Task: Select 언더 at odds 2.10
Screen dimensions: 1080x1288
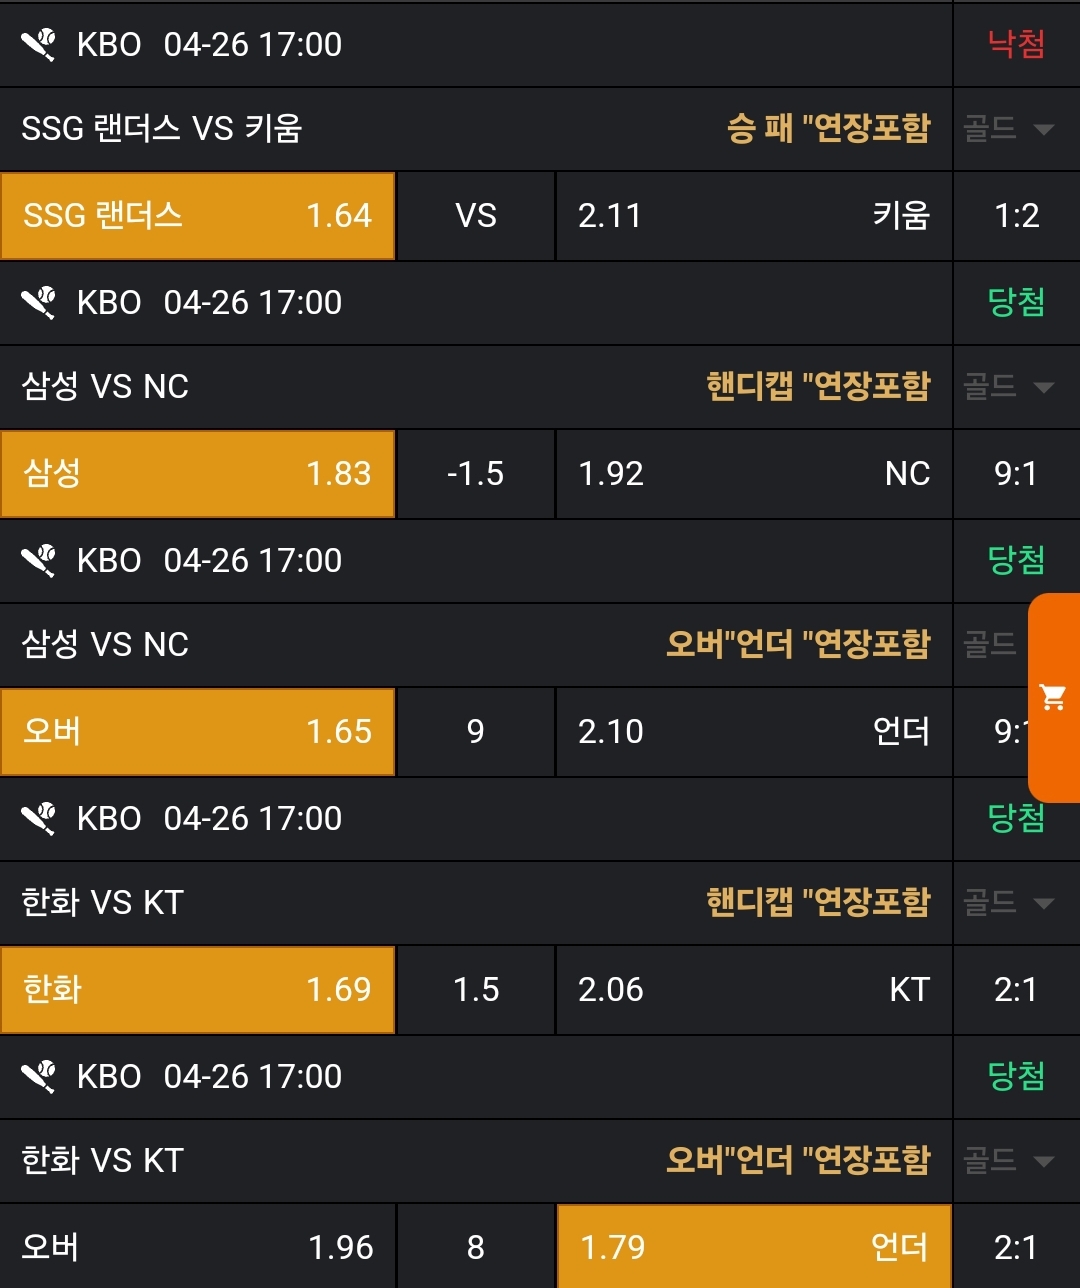Action: (x=754, y=732)
